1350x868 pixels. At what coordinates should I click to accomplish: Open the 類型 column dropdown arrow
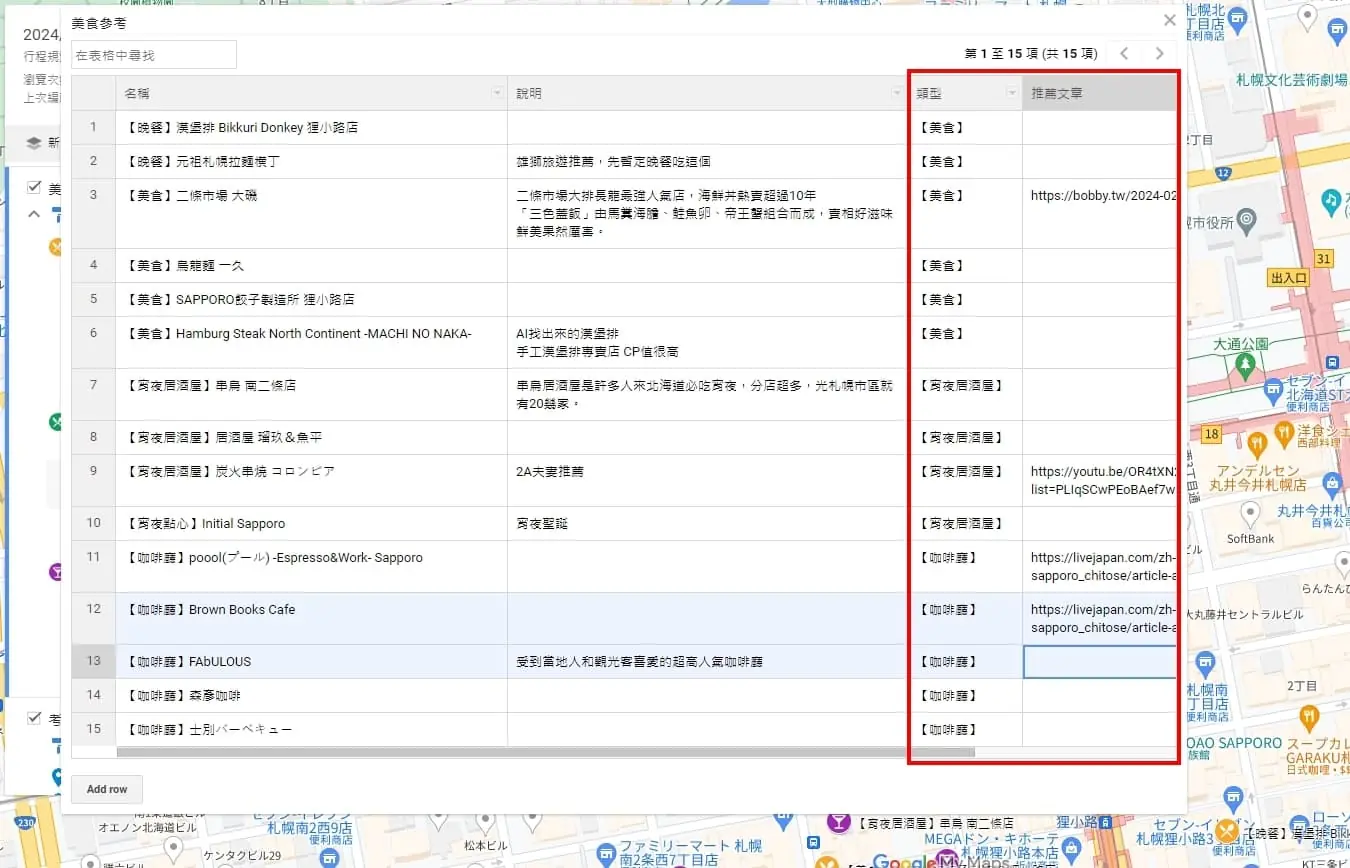[x=1012, y=94]
